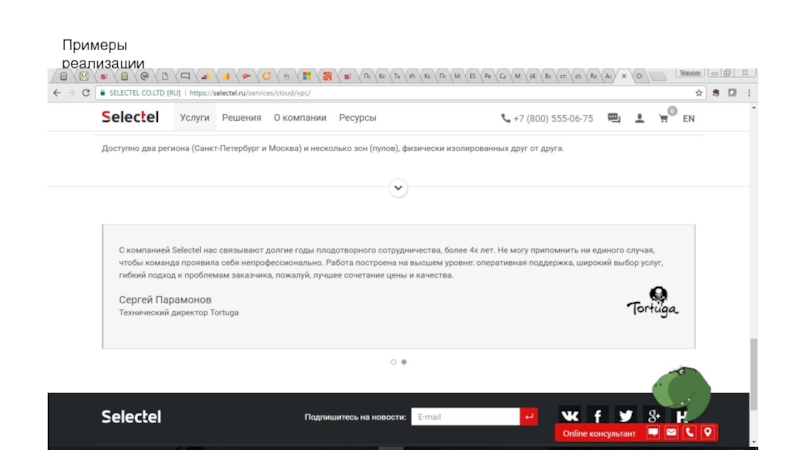Open consultant phone callback icon
Viewport: 800px width, 450px height.
tap(689, 433)
